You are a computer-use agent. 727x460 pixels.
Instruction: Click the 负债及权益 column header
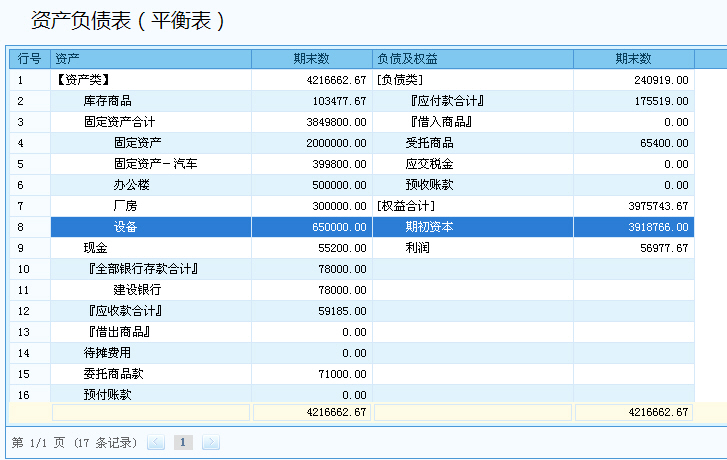point(472,59)
